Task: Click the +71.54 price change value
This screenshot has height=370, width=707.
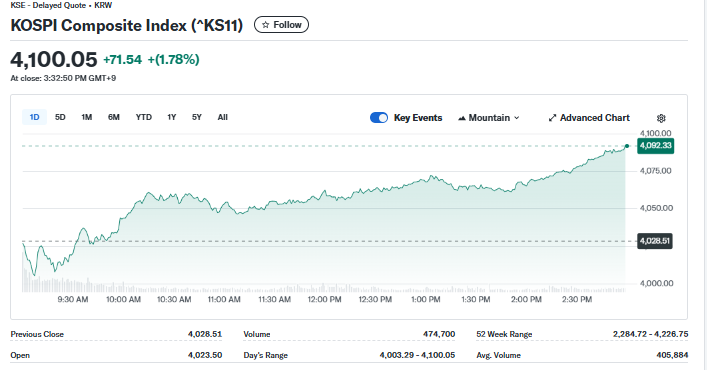Action: 122,59
